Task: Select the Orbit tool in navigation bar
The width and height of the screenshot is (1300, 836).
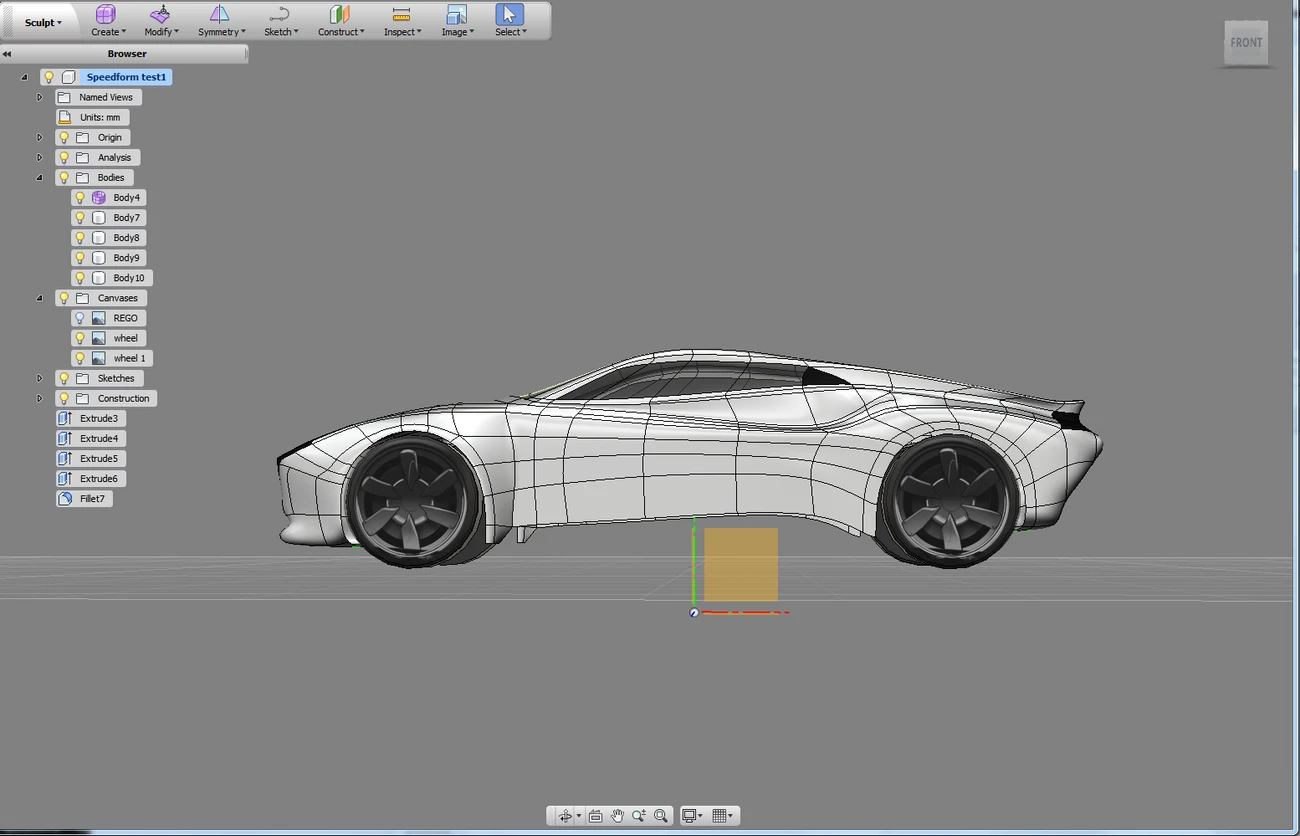Action: (x=565, y=815)
